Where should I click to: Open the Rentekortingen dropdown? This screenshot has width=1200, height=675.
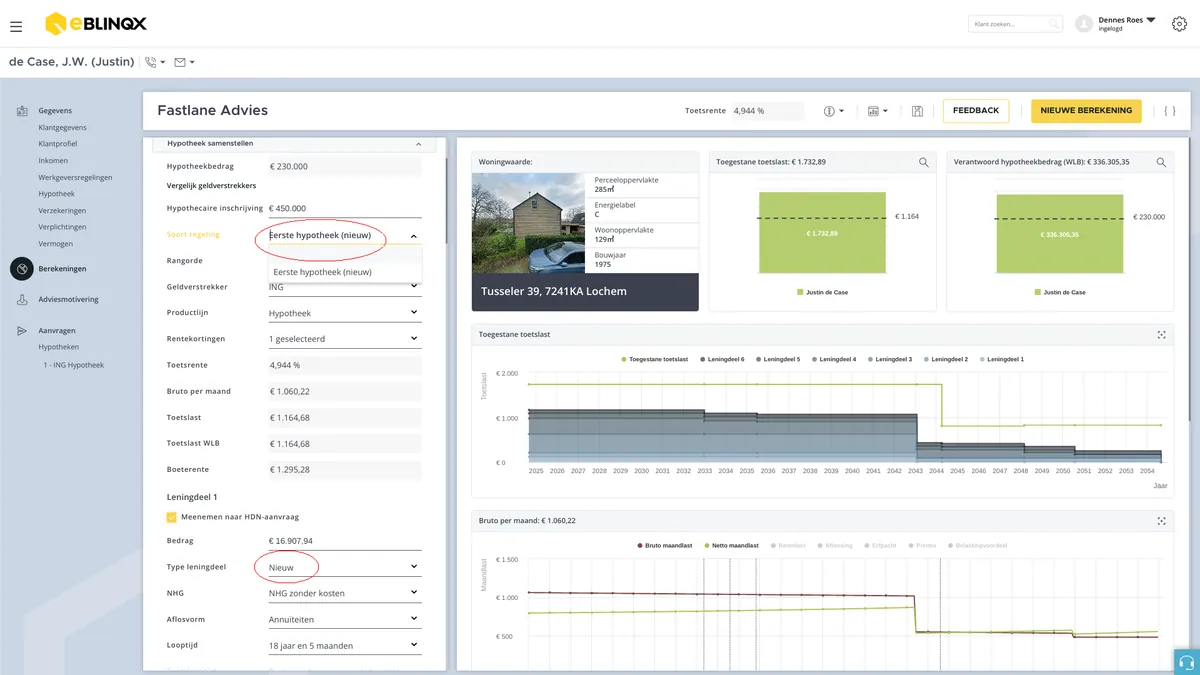343,339
